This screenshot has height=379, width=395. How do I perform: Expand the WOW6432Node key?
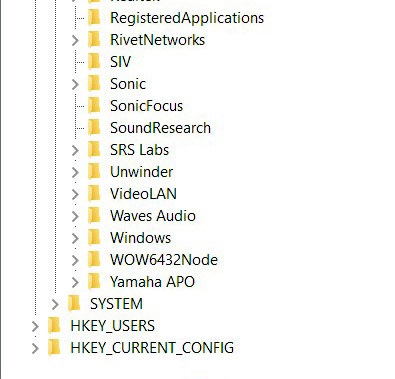75,260
